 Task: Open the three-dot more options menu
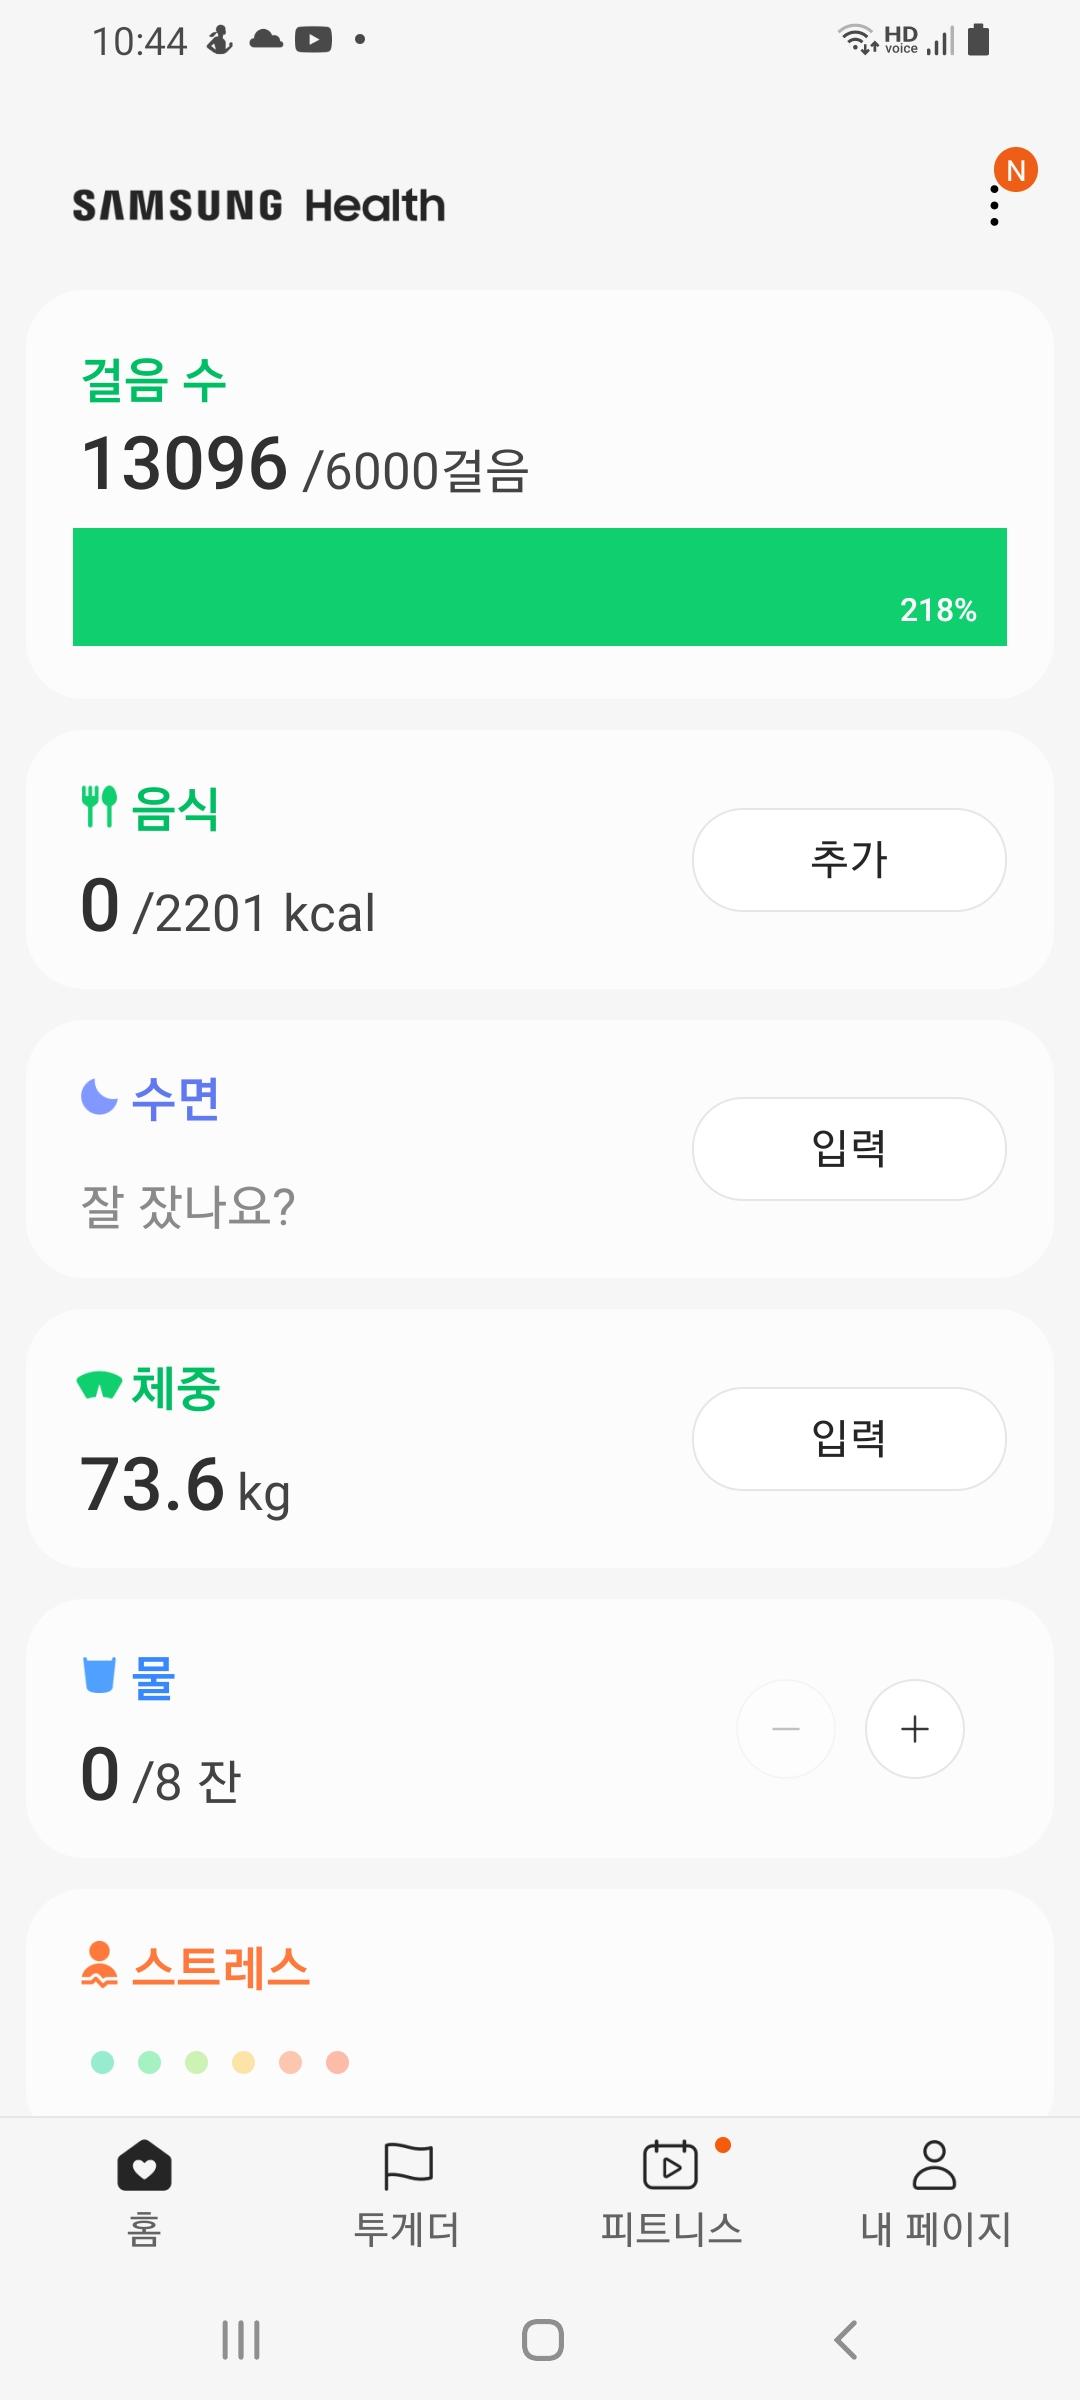(994, 205)
